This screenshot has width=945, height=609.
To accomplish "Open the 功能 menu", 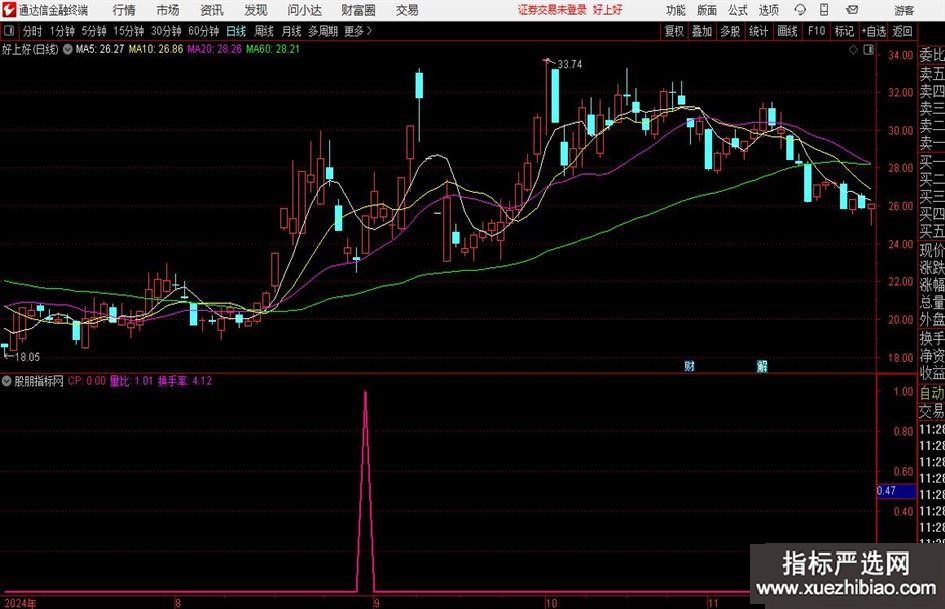I will point(676,10).
